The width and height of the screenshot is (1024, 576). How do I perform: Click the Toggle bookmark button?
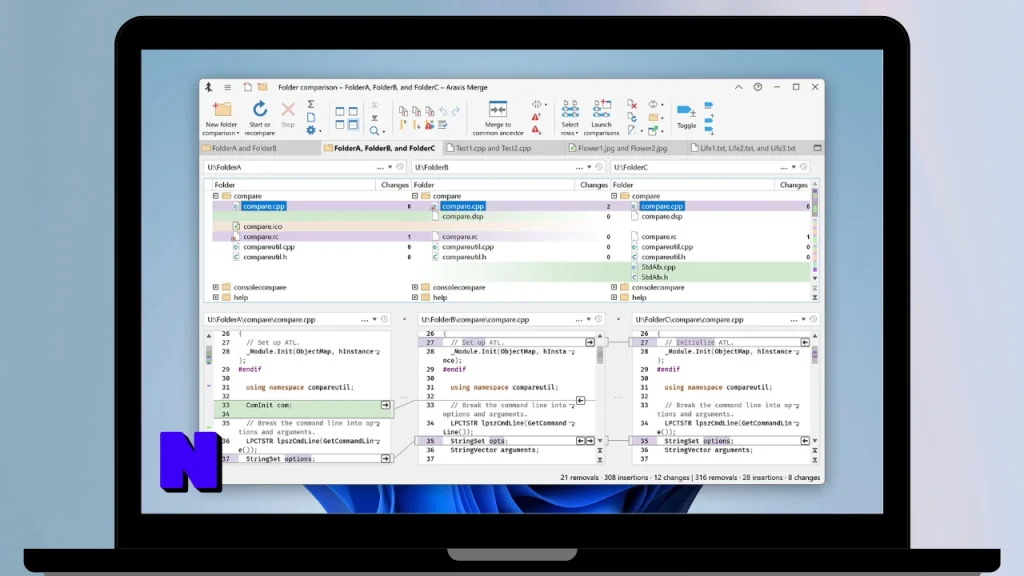point(686,116)
